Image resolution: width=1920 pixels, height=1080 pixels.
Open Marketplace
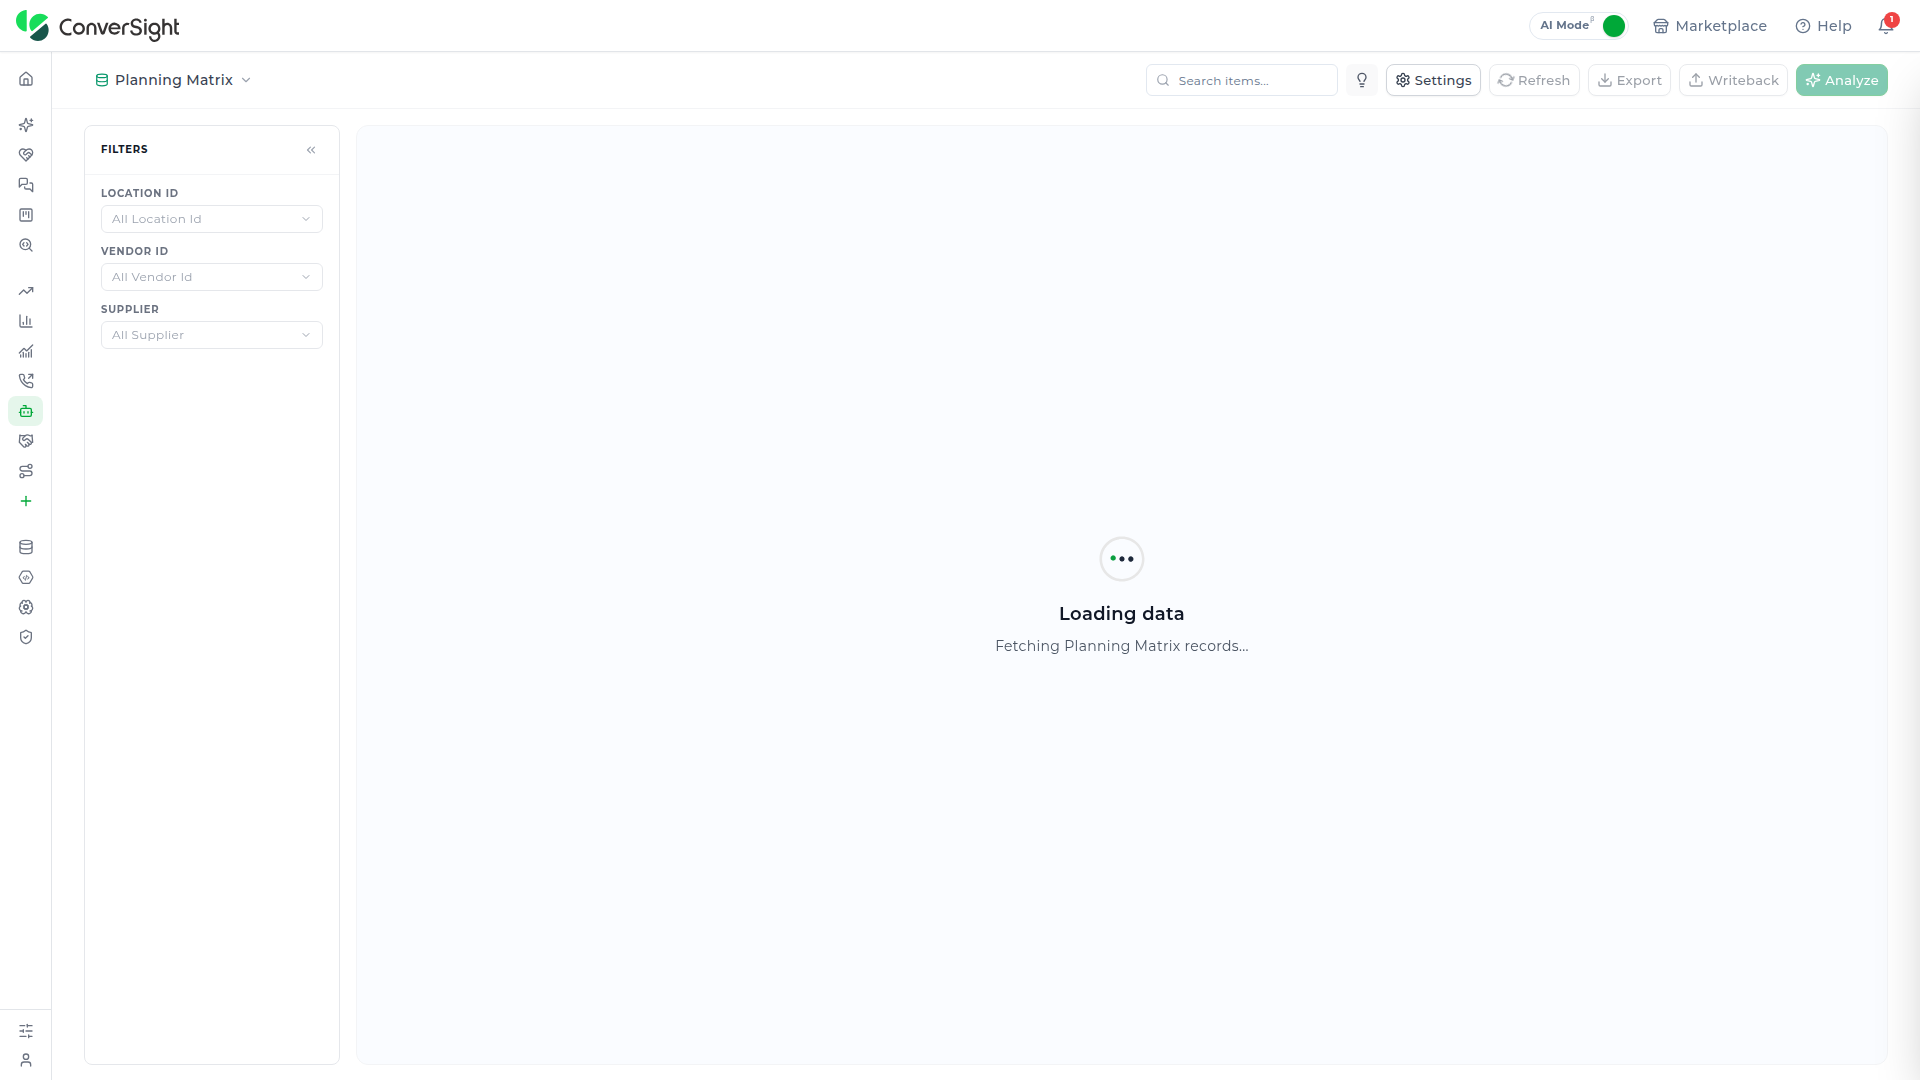[1710, 26]
